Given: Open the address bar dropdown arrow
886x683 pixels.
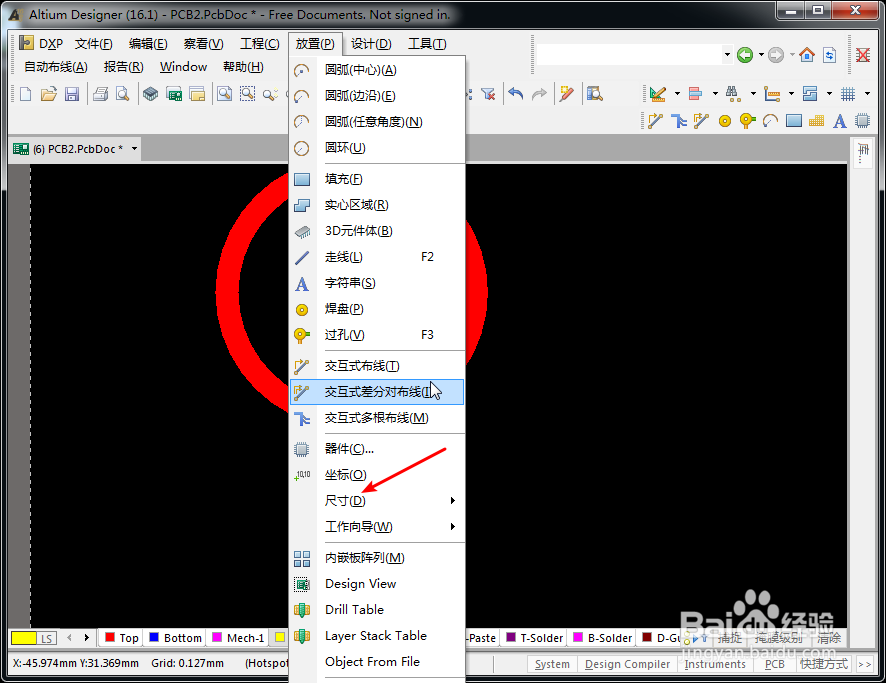Looking at the screenshot, I should pos(727,55).
